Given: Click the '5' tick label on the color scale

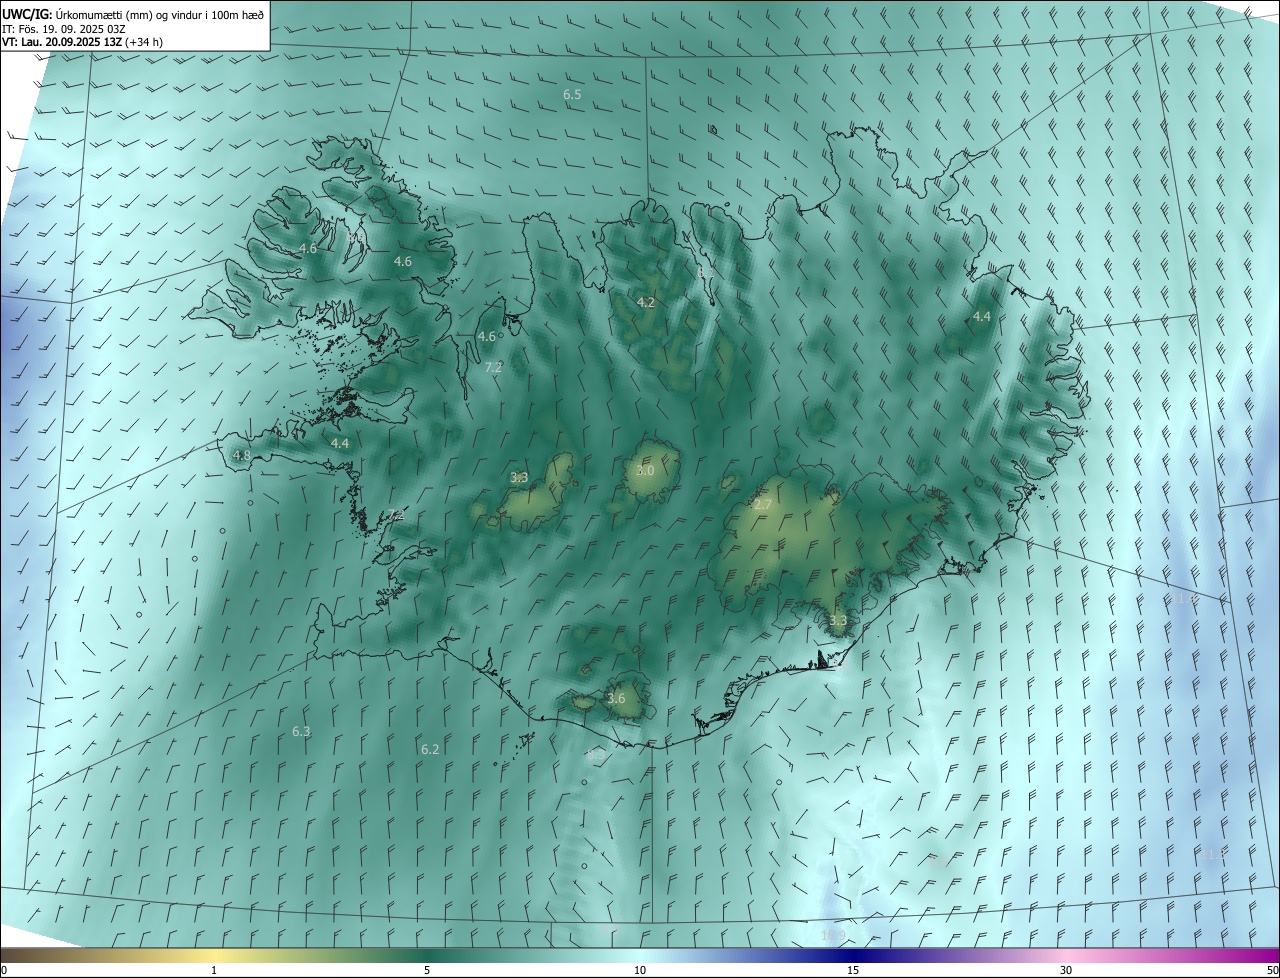Looking at the screenshot, I should click(x=427, y=970).
